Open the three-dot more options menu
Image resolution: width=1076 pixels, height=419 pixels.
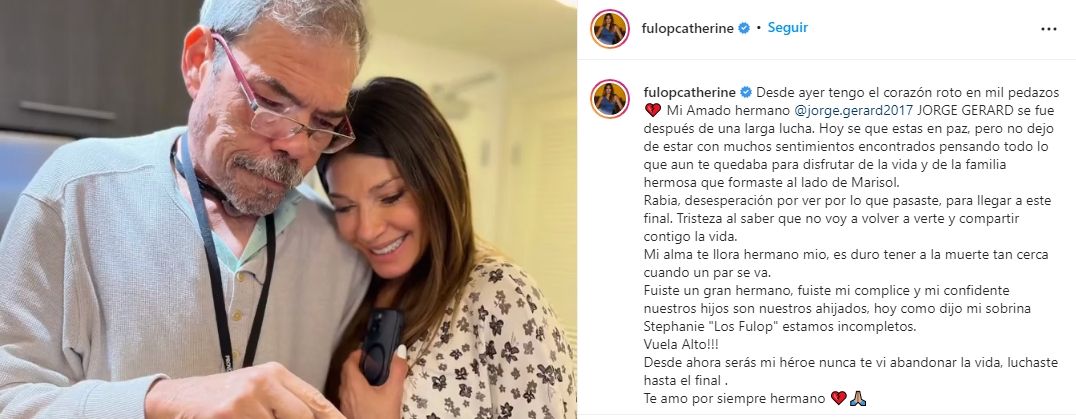coord(1049,29)
